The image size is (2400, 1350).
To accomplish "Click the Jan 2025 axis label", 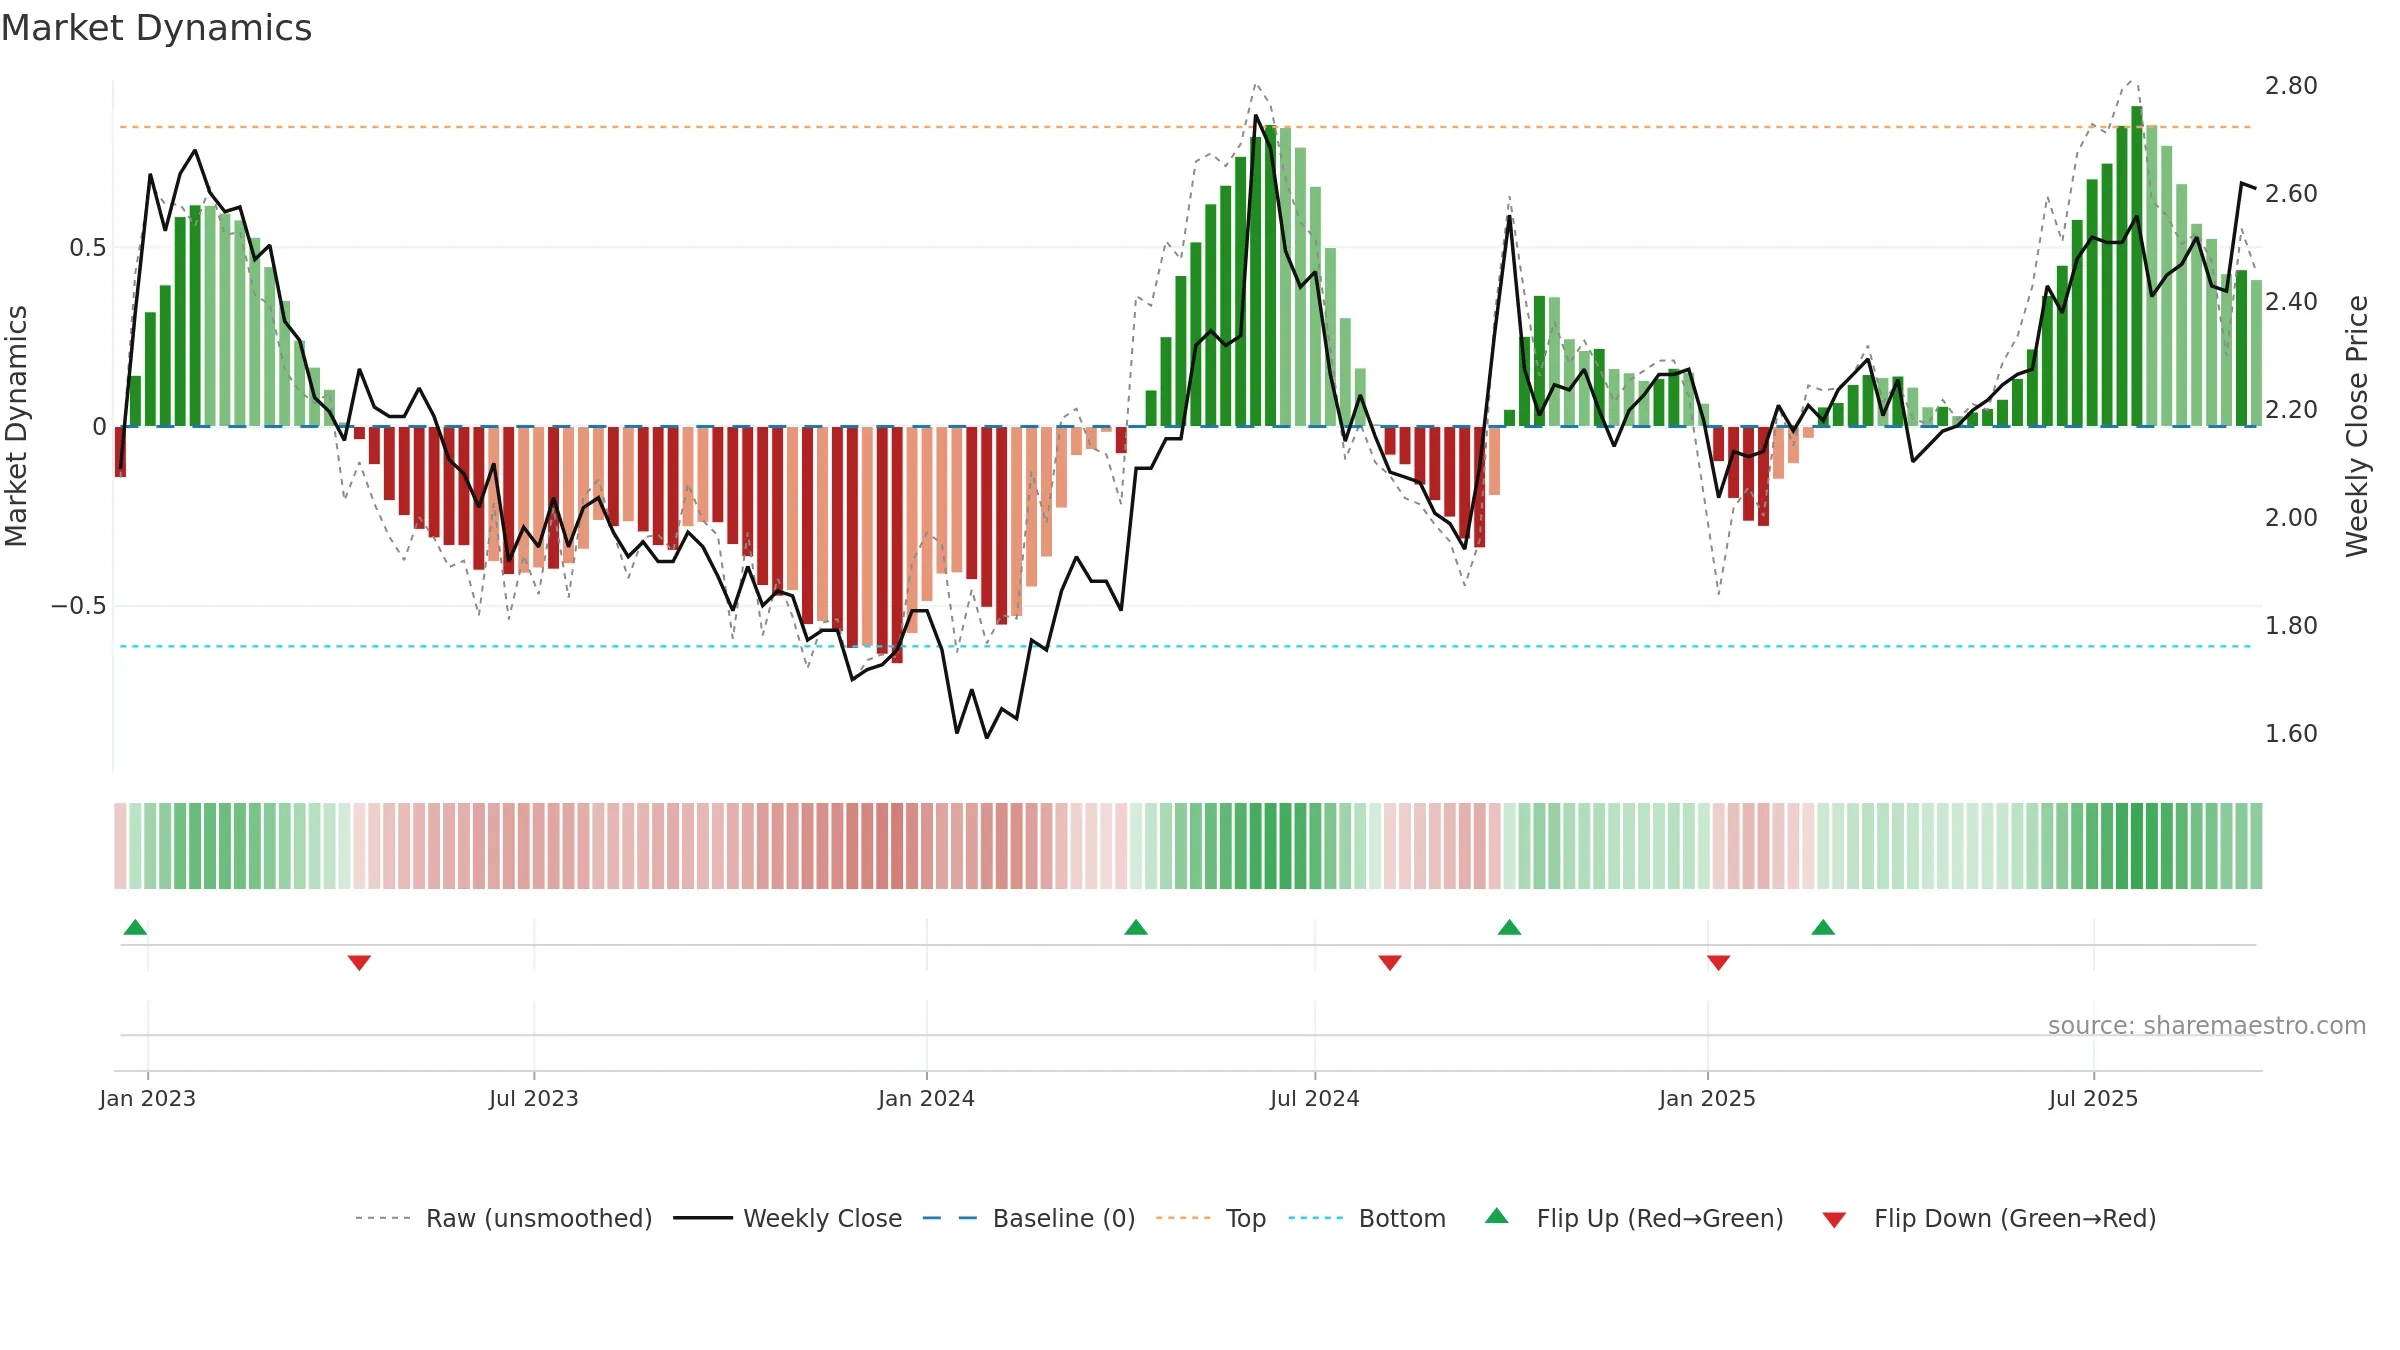I will coord(1708,1098).
